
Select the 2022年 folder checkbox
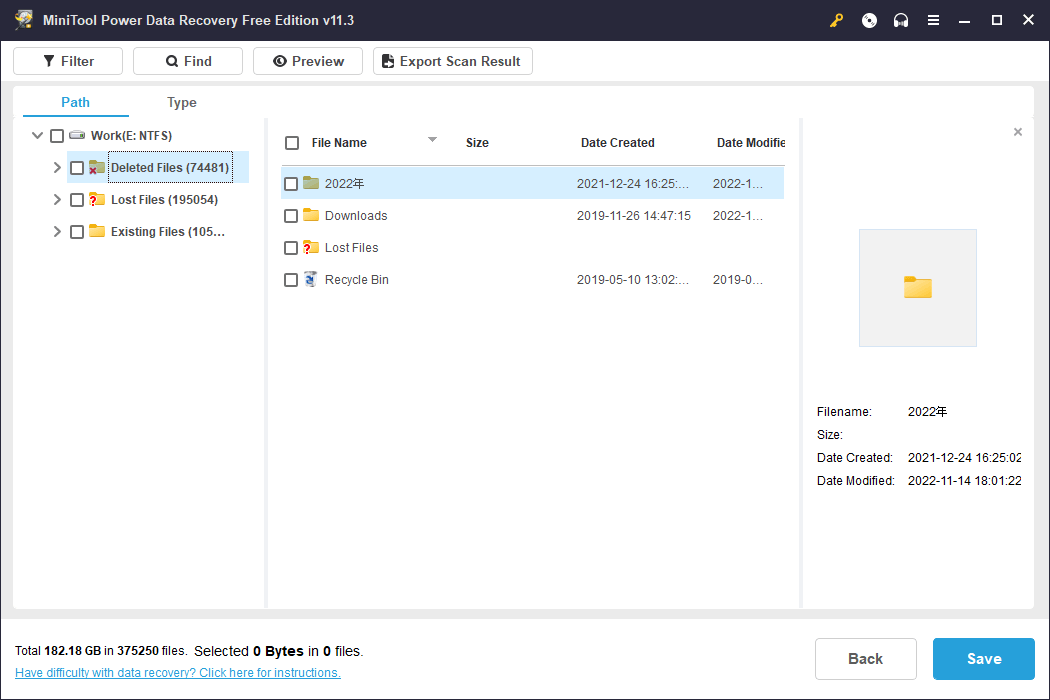tap(291, 183)
